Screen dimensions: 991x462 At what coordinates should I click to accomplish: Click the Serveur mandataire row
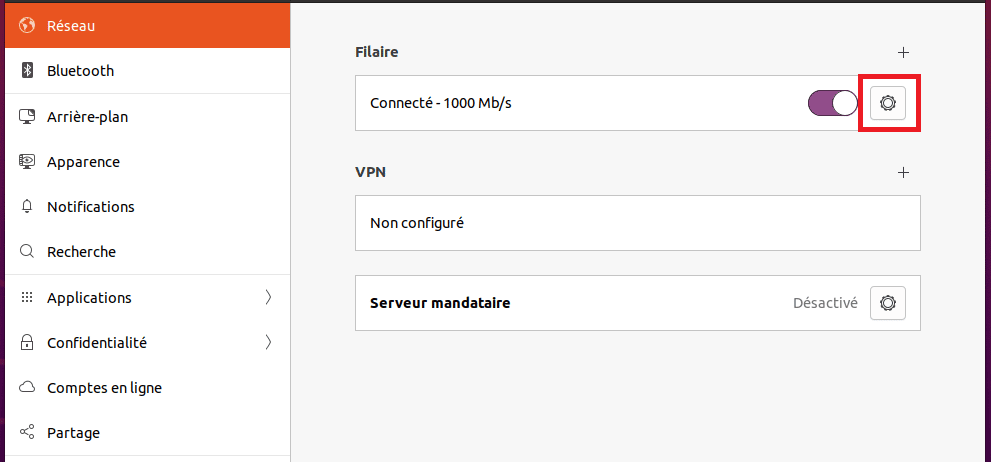638,303
